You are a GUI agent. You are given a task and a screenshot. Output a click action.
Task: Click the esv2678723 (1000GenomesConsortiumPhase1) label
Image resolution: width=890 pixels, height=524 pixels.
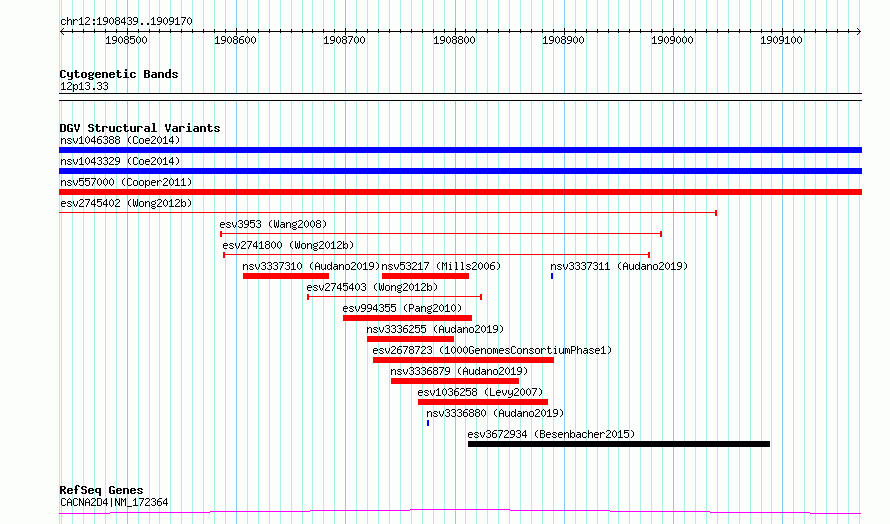[492, 350]
